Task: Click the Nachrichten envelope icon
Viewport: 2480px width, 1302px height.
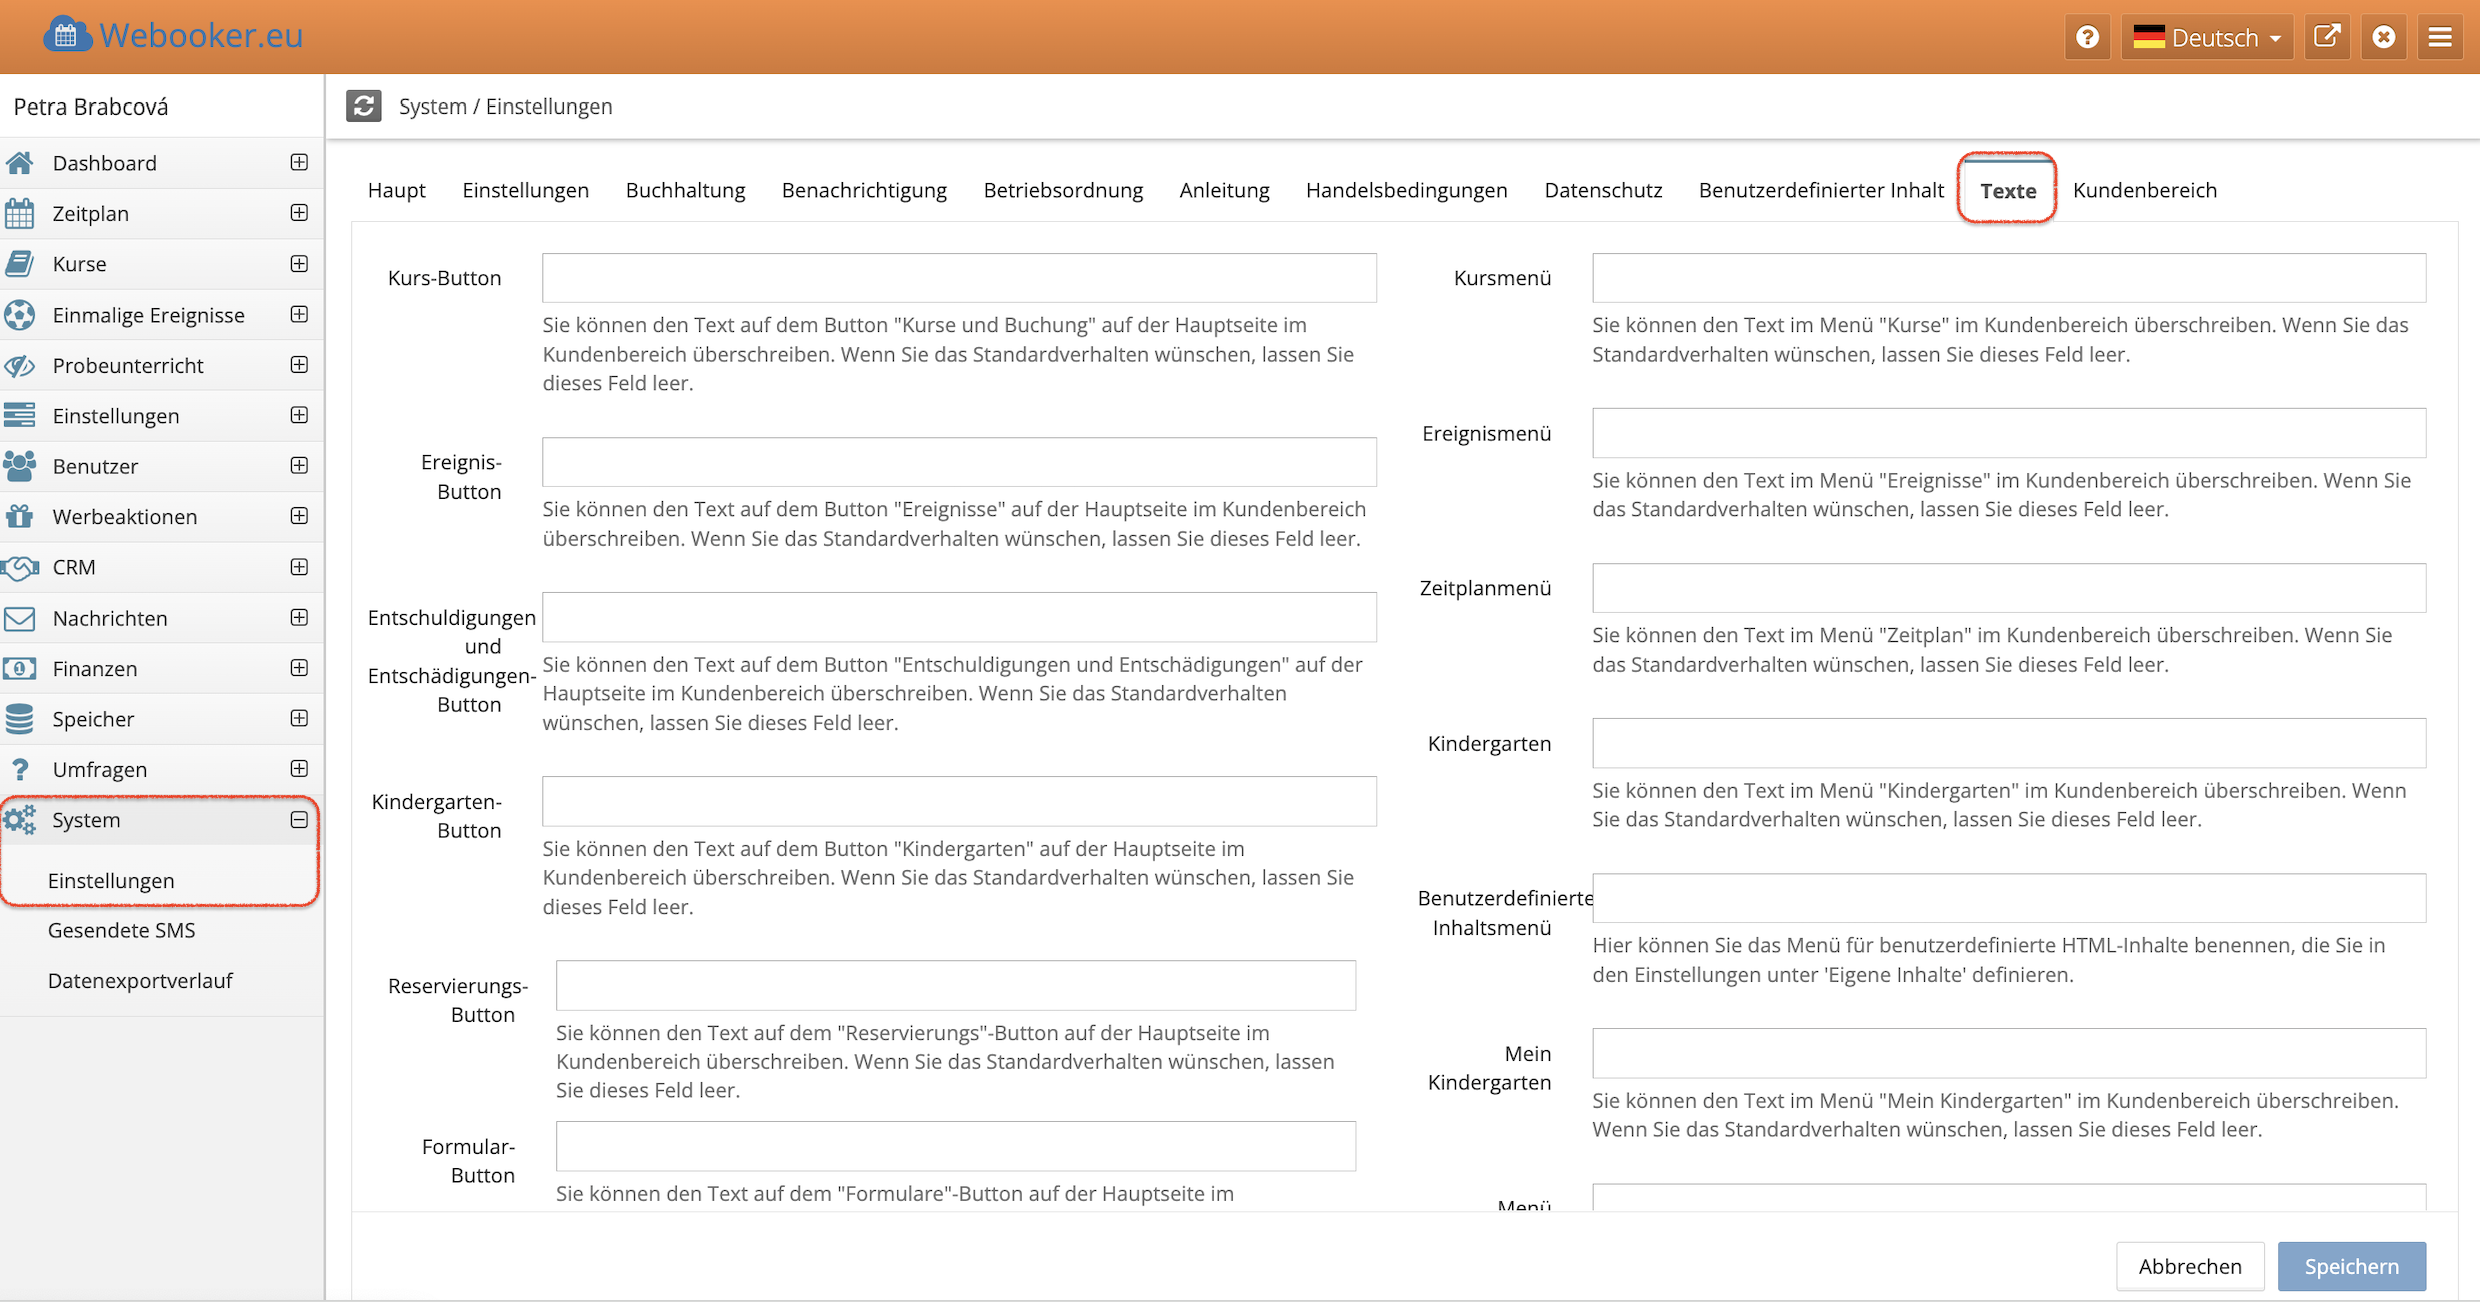Action: coord(20,618)
